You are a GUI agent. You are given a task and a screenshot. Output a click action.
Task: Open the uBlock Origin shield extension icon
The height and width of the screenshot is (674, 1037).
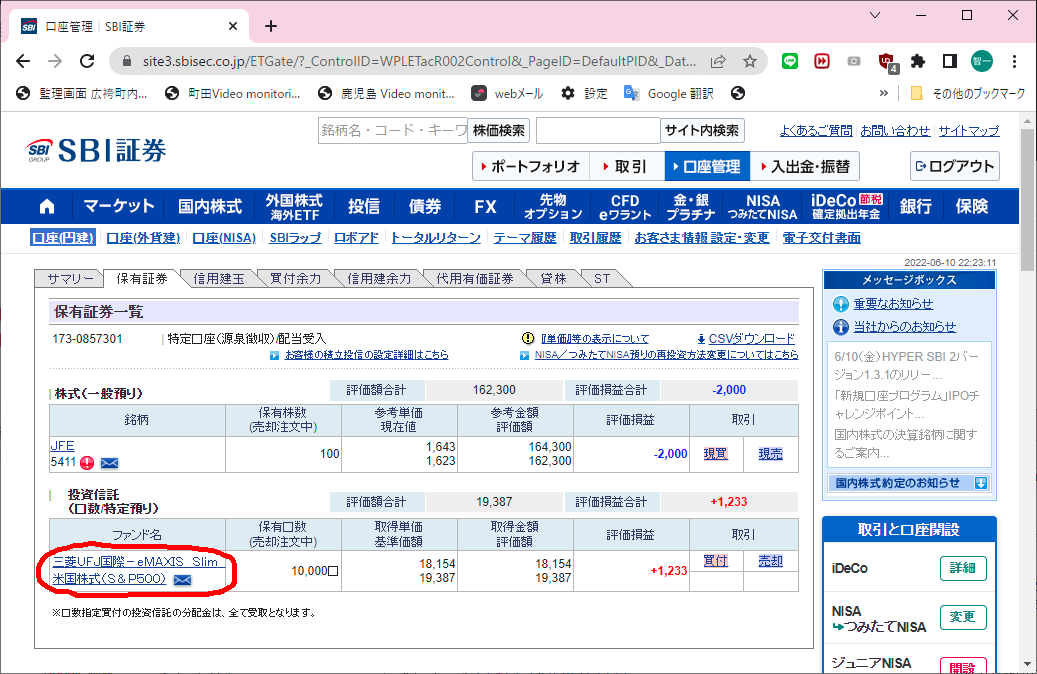pyautogui.click(x=887, y=61)
